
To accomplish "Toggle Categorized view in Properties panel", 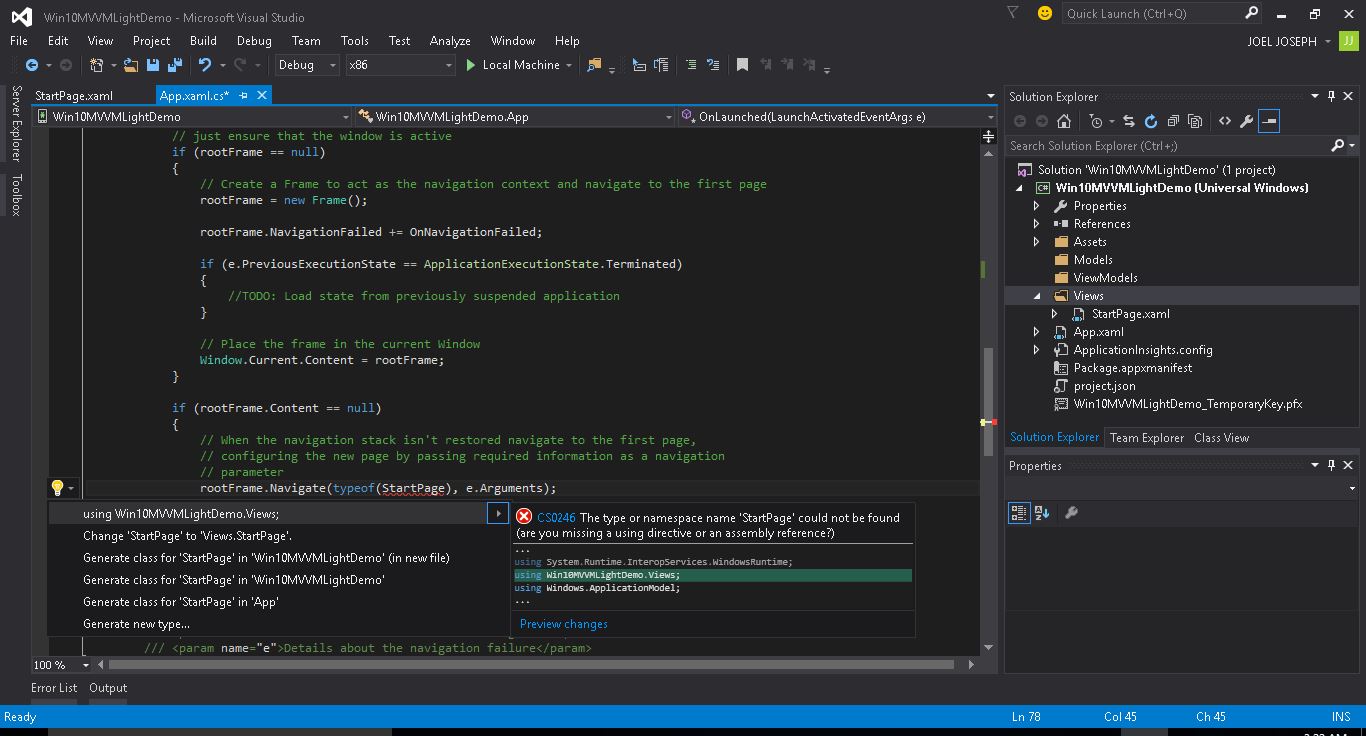I will (1019, 513).
